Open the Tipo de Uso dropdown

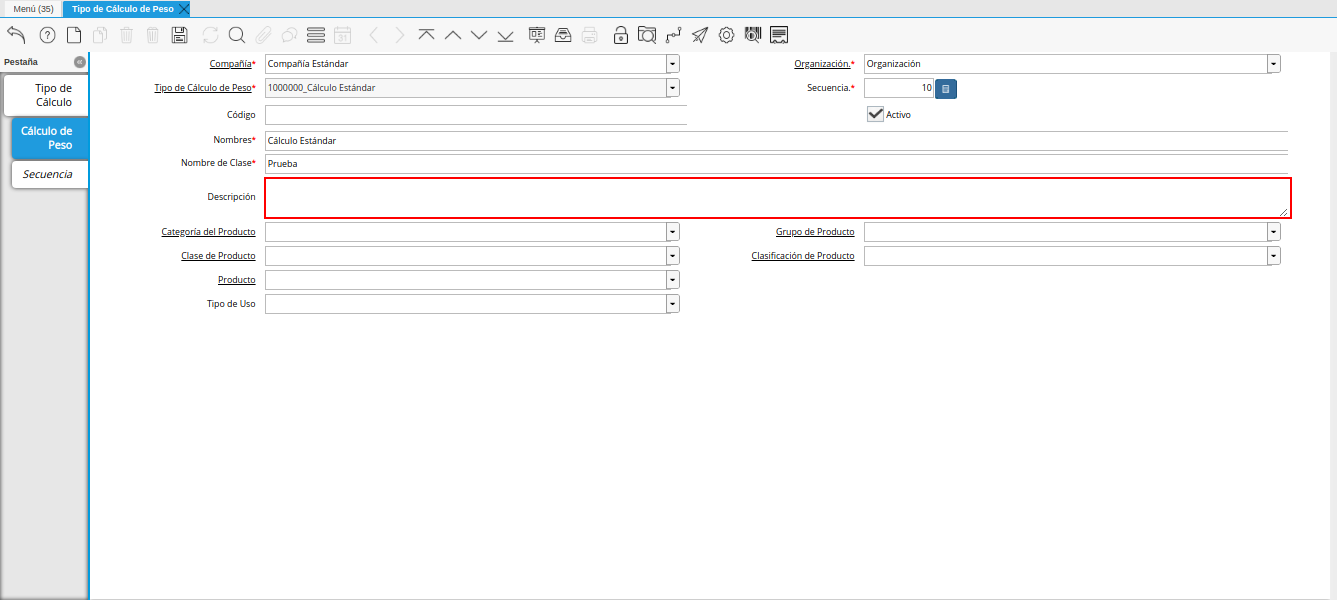(673, 304)
